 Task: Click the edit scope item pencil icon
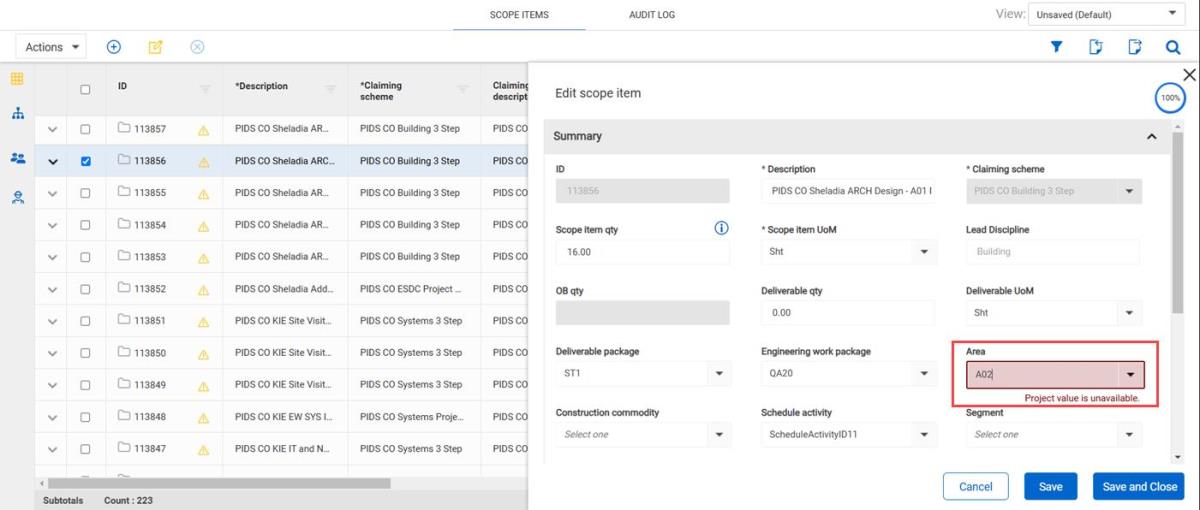(x=155, y=47)
